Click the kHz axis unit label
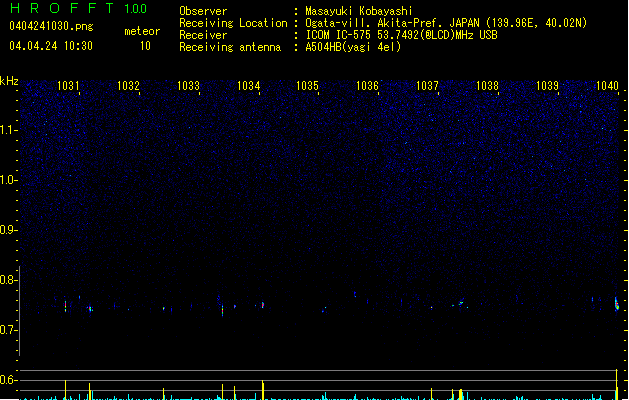 point(9,81)
